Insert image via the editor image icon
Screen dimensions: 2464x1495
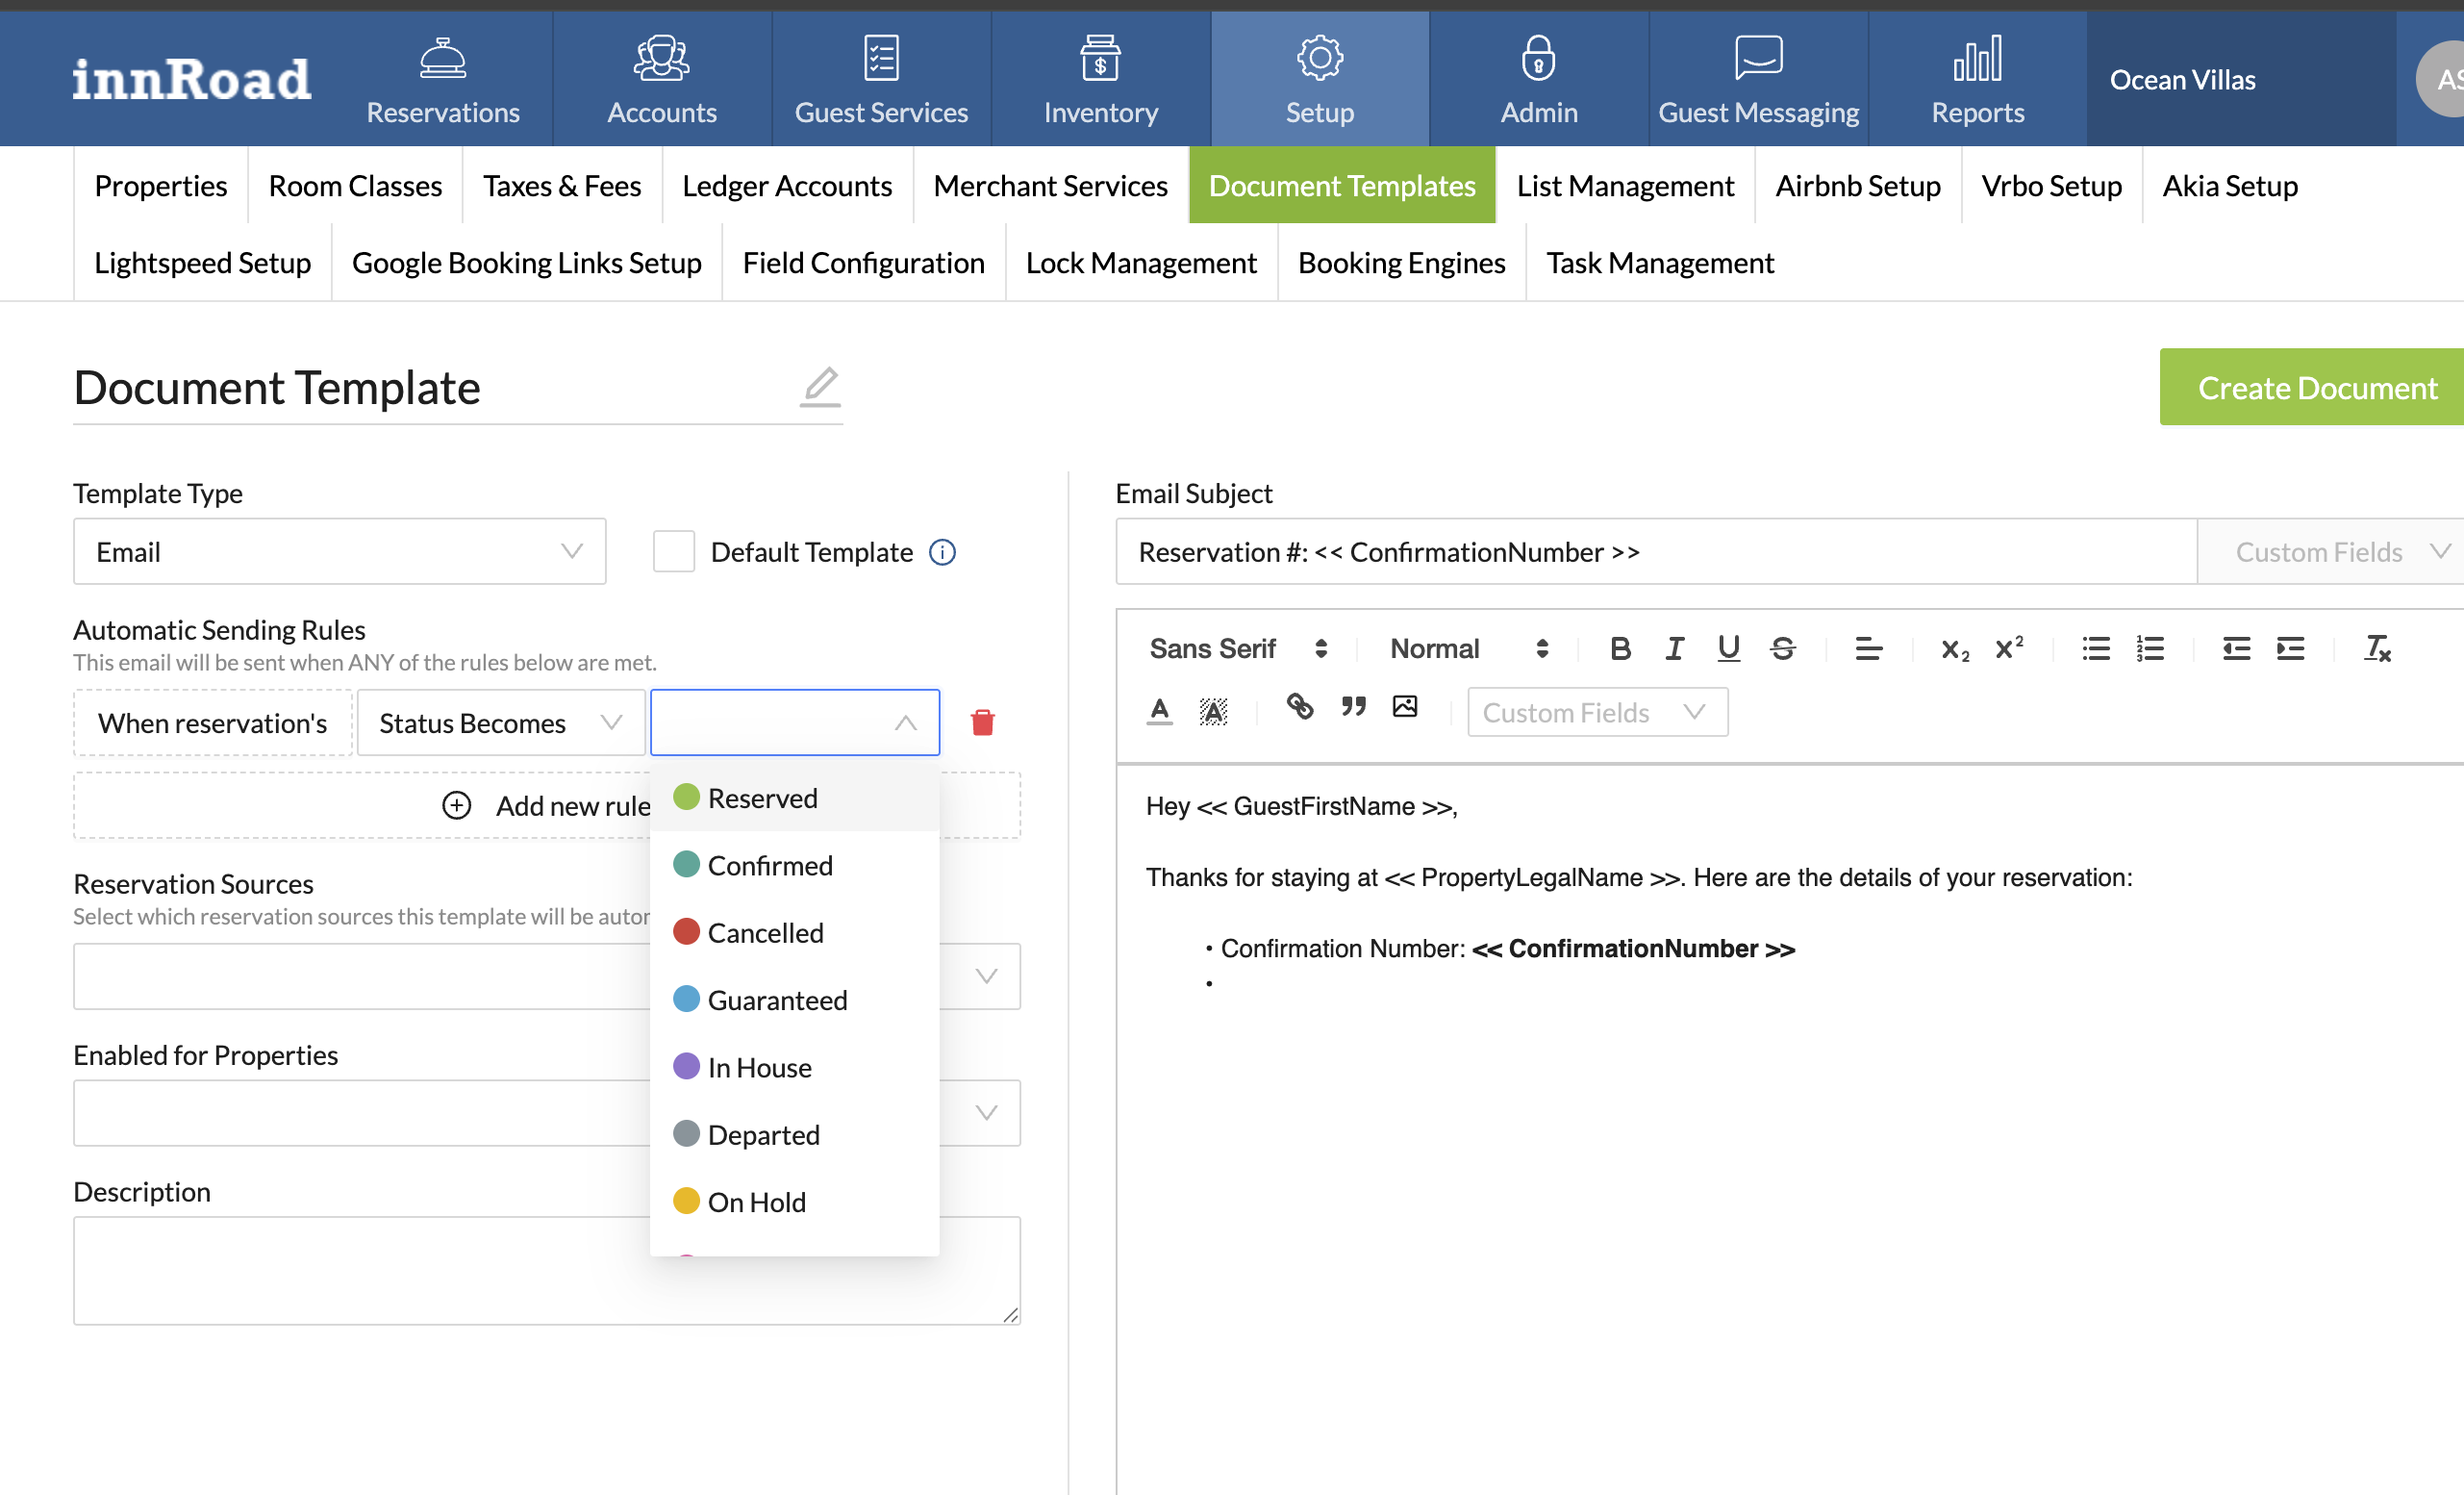click(1405, 707)
